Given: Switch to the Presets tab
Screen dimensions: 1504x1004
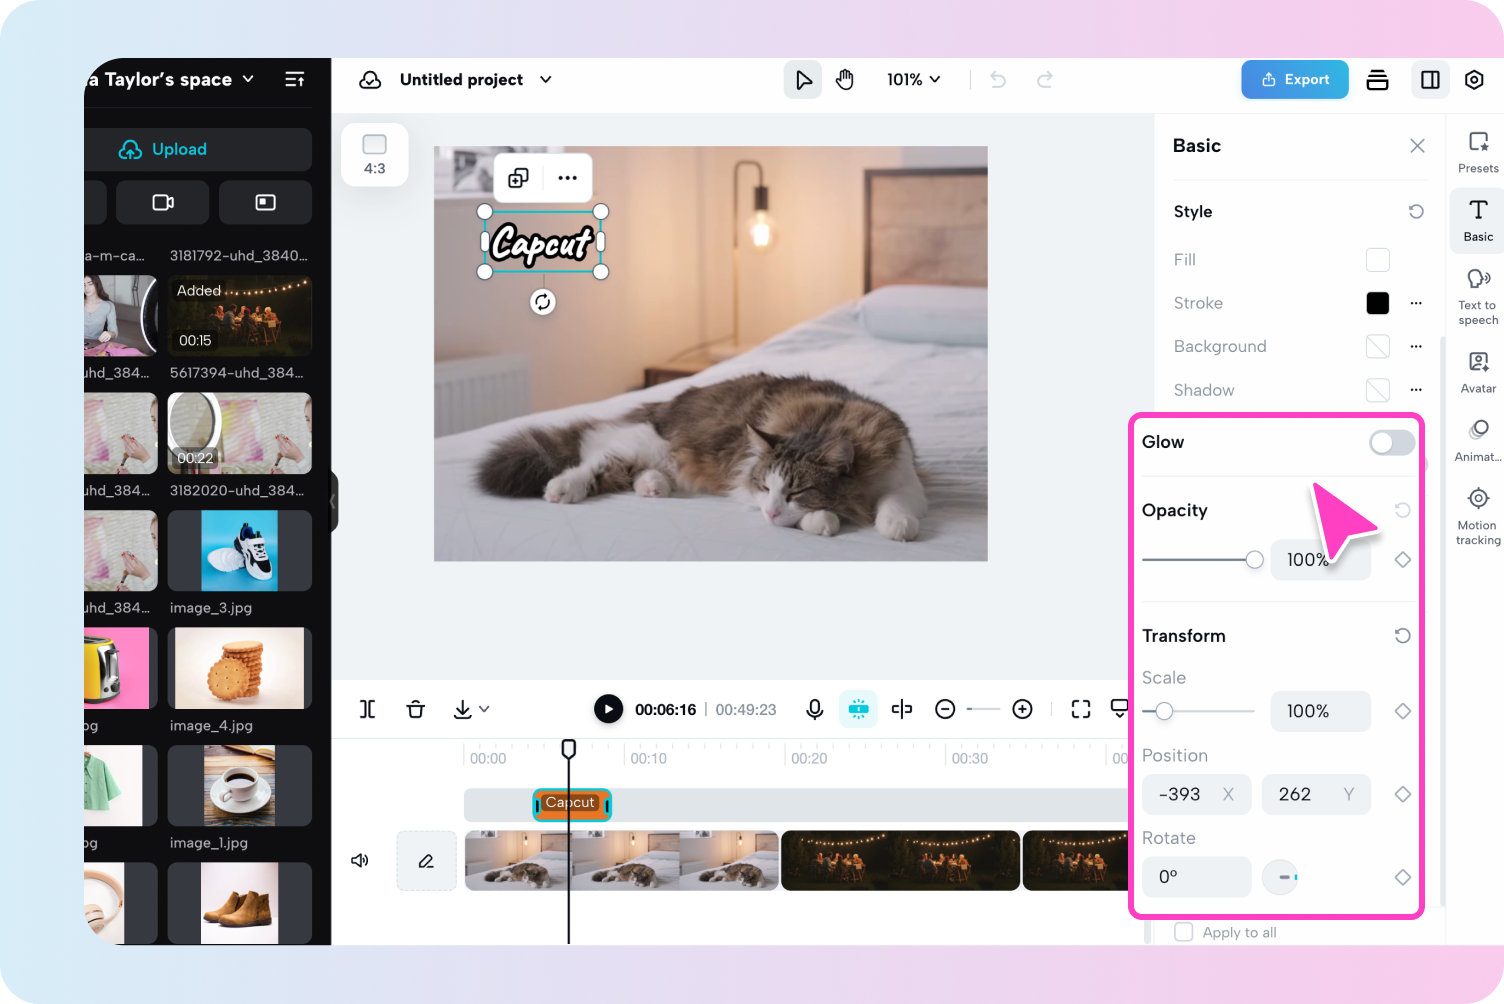Looking at the screenshot, I should [1478, 152].
